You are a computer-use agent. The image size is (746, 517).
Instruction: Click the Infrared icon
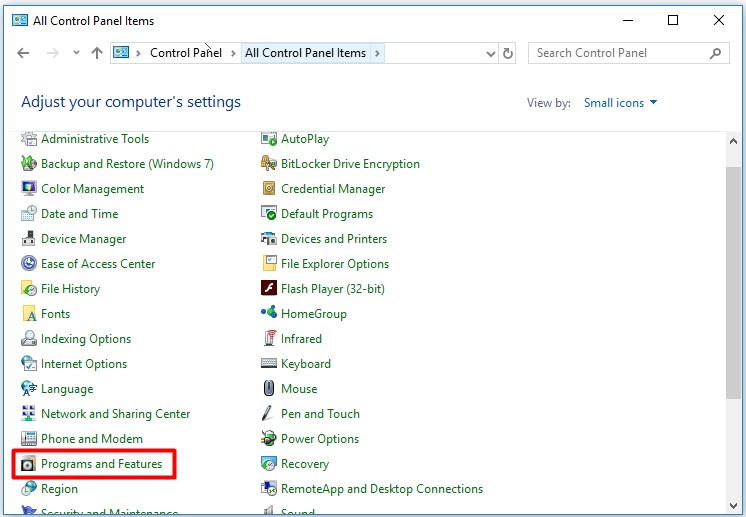tap(269, 339)
